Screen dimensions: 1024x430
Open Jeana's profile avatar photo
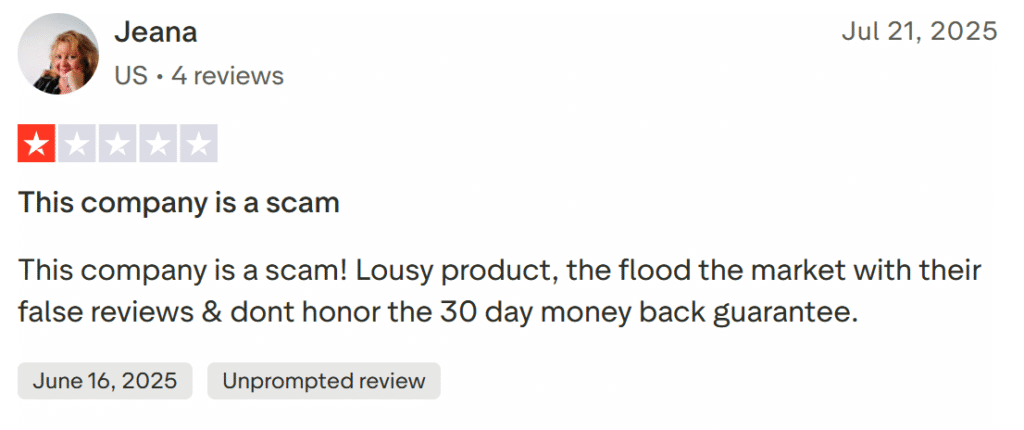pyautogui.click(x=59, y=55)
